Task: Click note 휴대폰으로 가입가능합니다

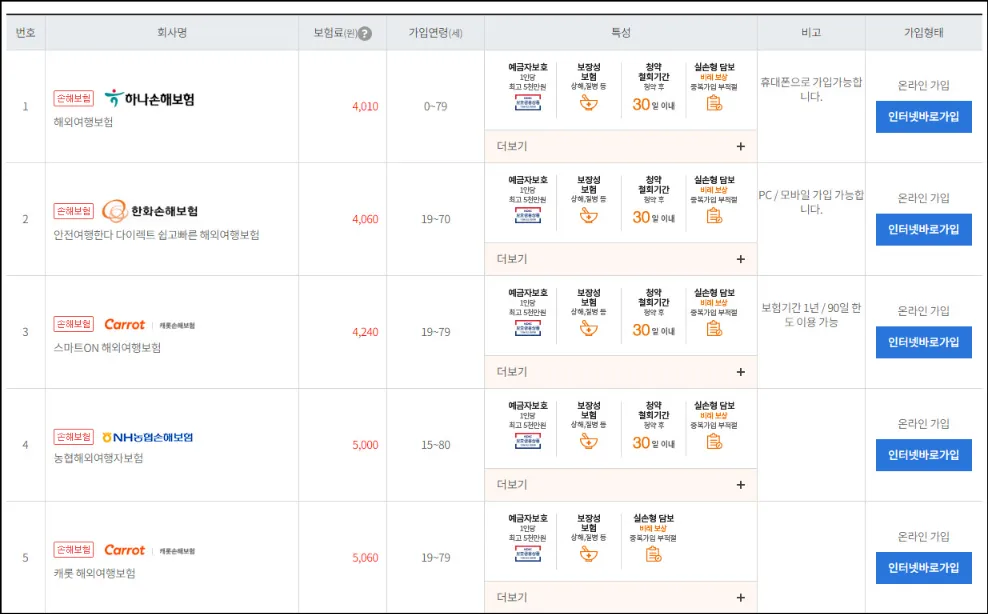Action: click(x=811, y=90)
